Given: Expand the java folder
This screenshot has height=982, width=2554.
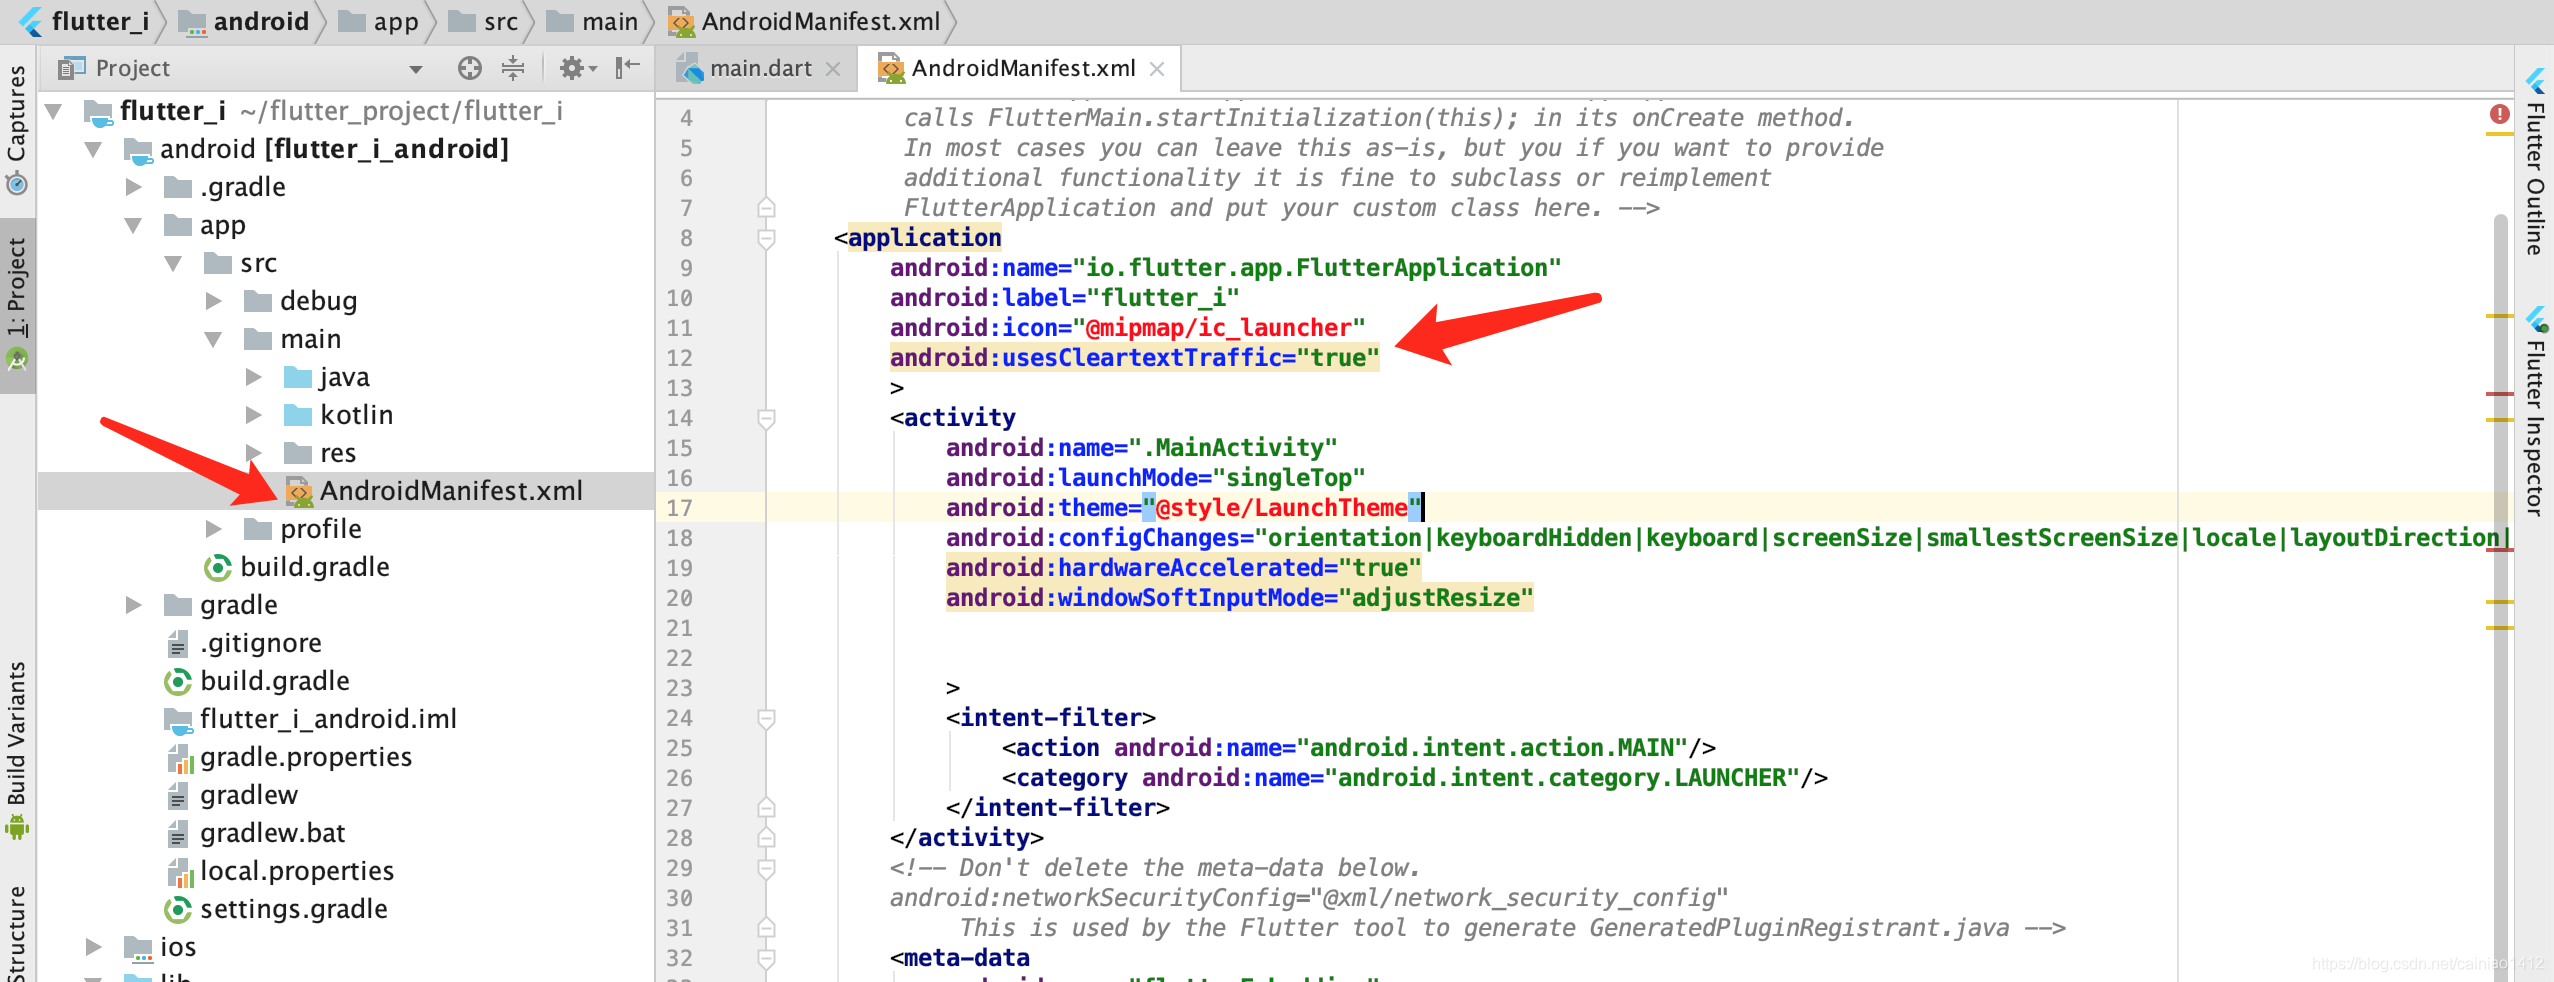Looking at the screenshot, I should point(253,377).
